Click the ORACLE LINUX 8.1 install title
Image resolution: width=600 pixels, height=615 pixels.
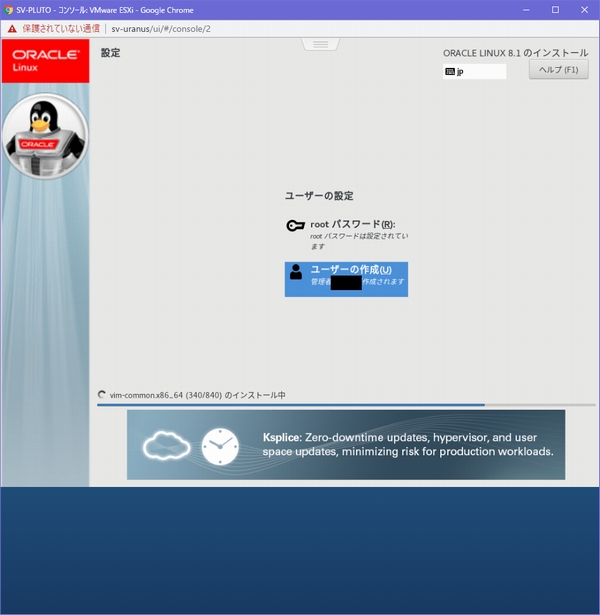point(515,53)
